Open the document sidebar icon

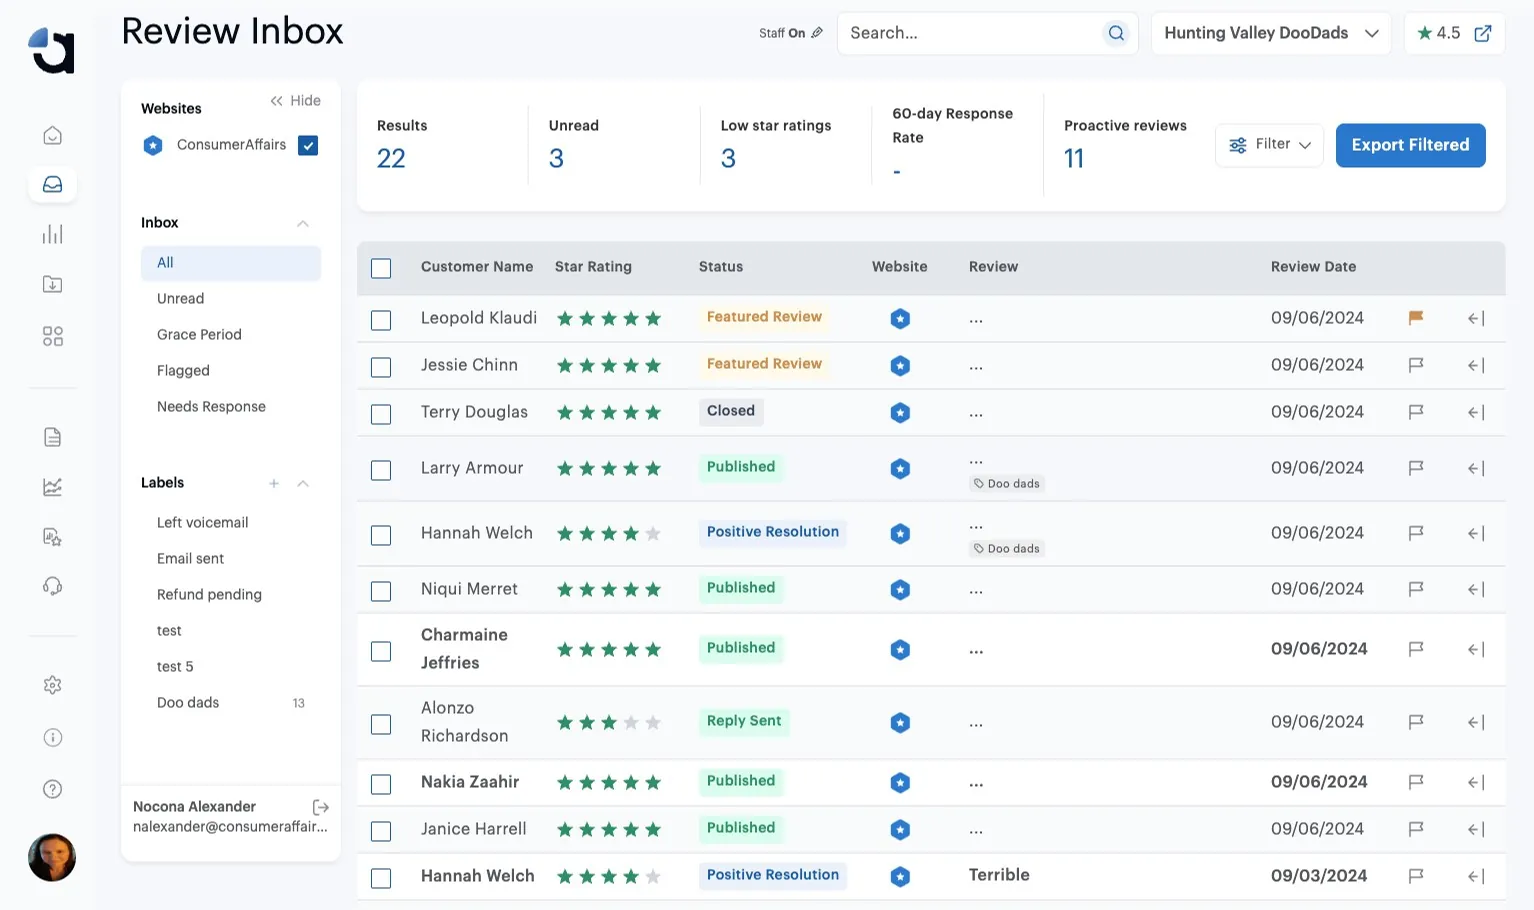point(53,437)
